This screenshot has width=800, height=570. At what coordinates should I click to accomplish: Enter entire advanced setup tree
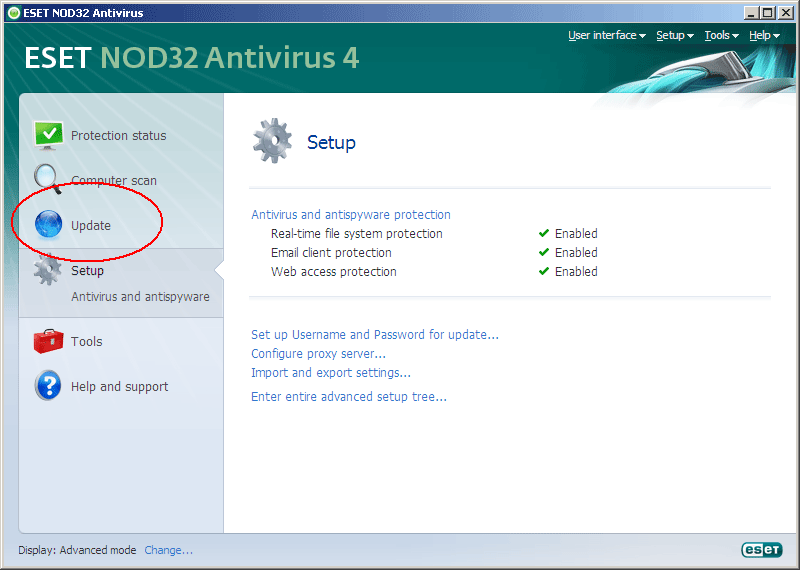[349, 396]
